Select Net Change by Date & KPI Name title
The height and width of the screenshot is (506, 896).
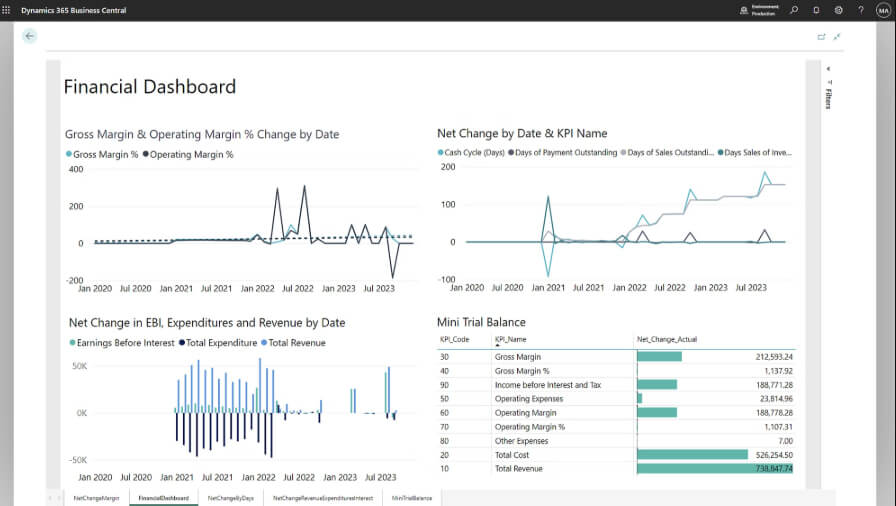(522, 133)
